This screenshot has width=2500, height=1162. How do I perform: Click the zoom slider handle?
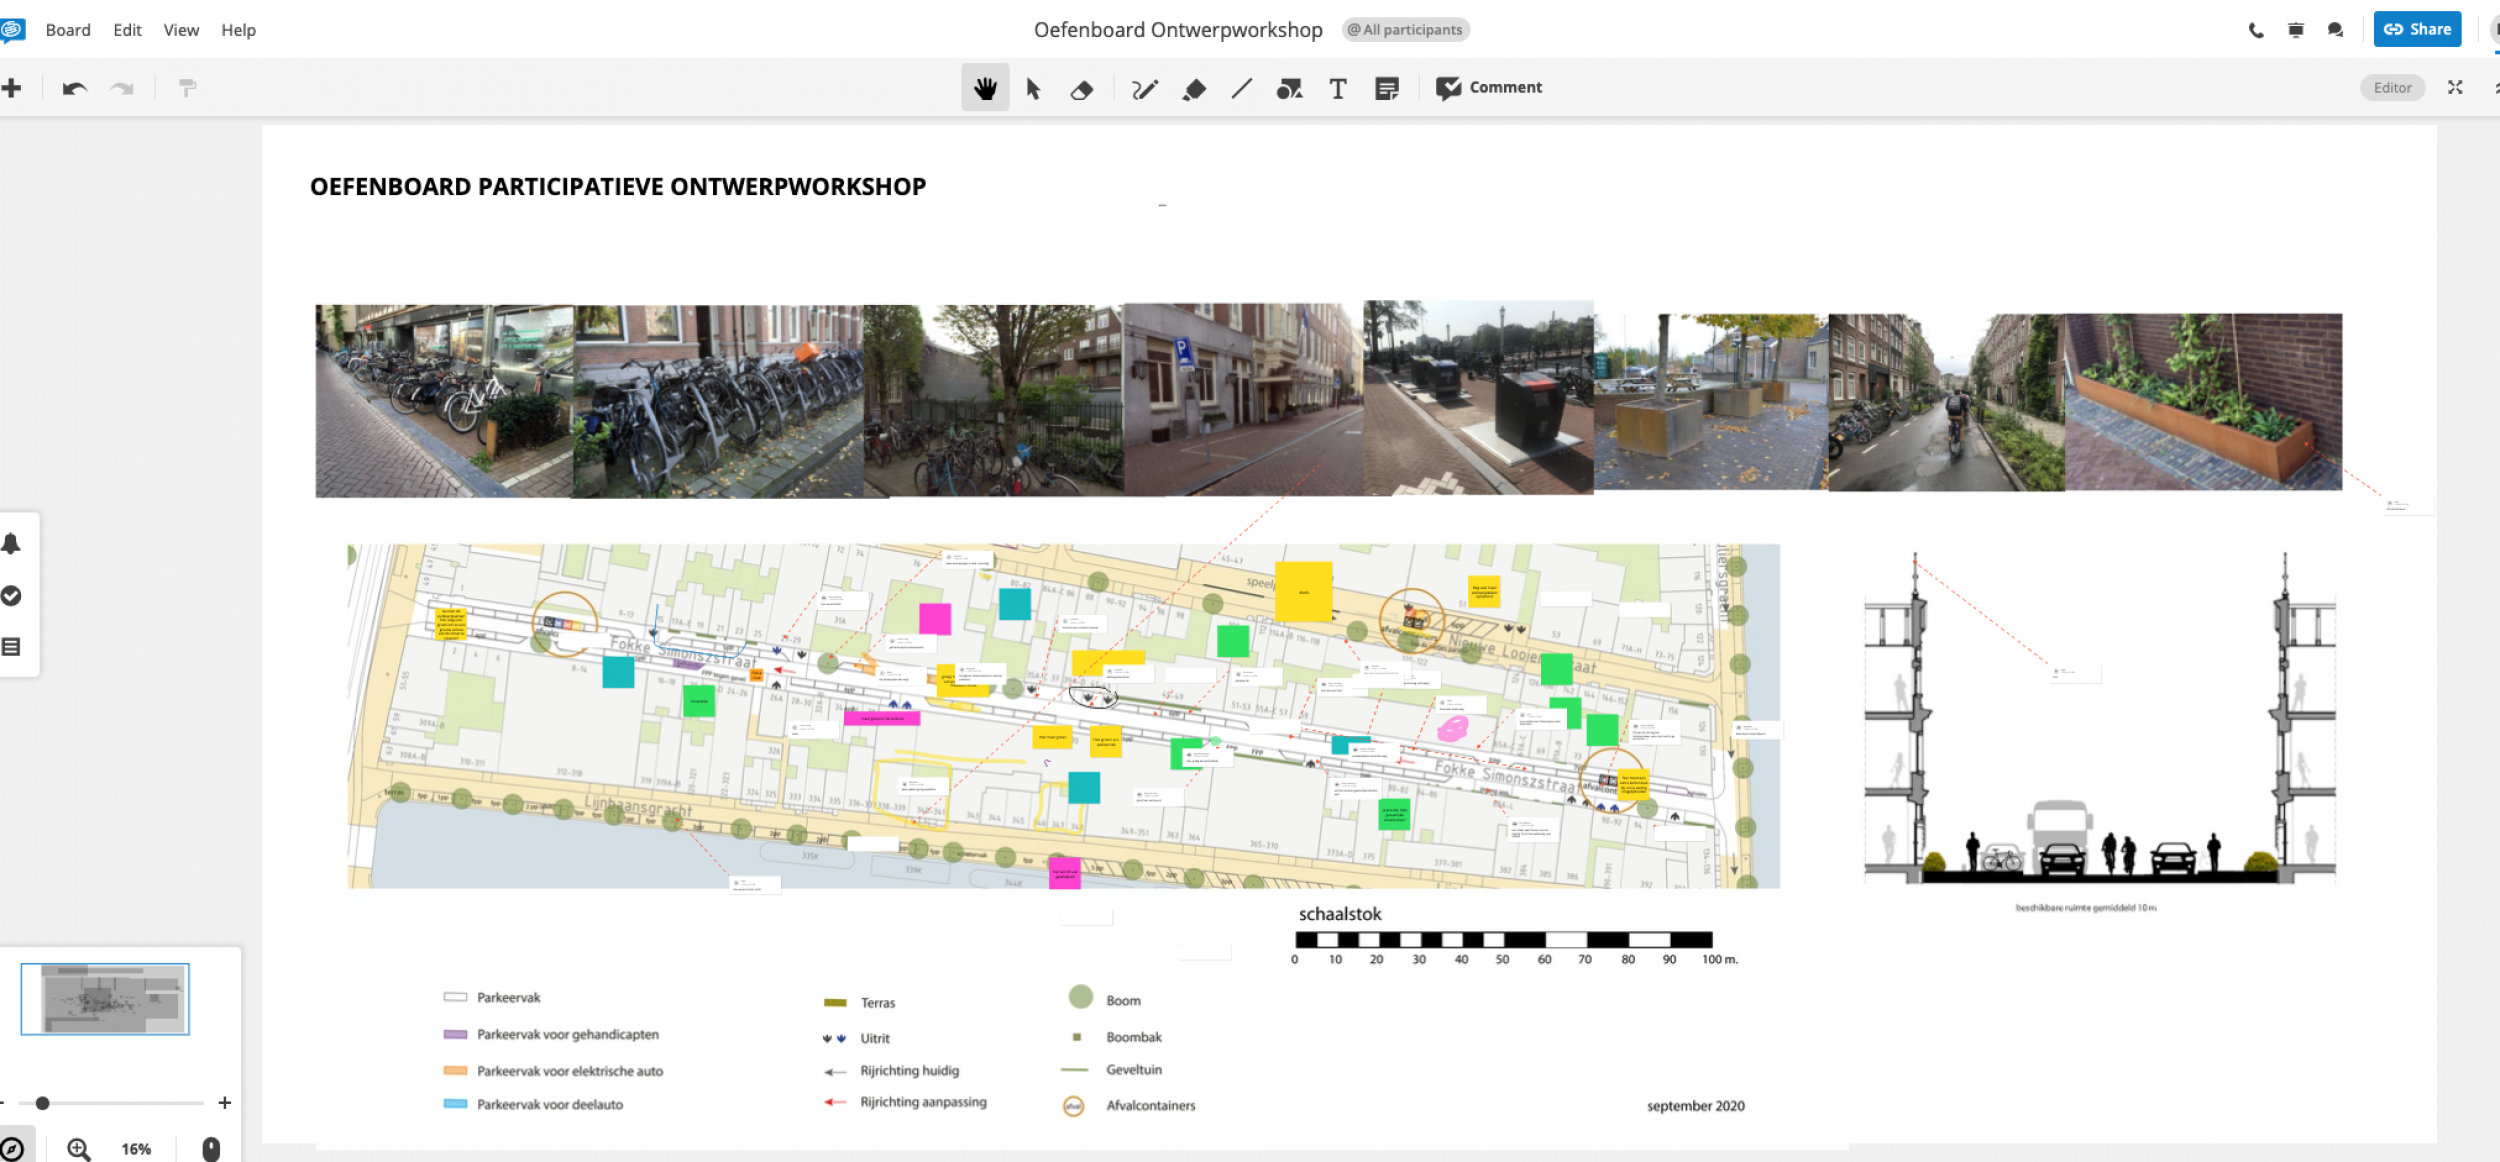pos(42,1103)
